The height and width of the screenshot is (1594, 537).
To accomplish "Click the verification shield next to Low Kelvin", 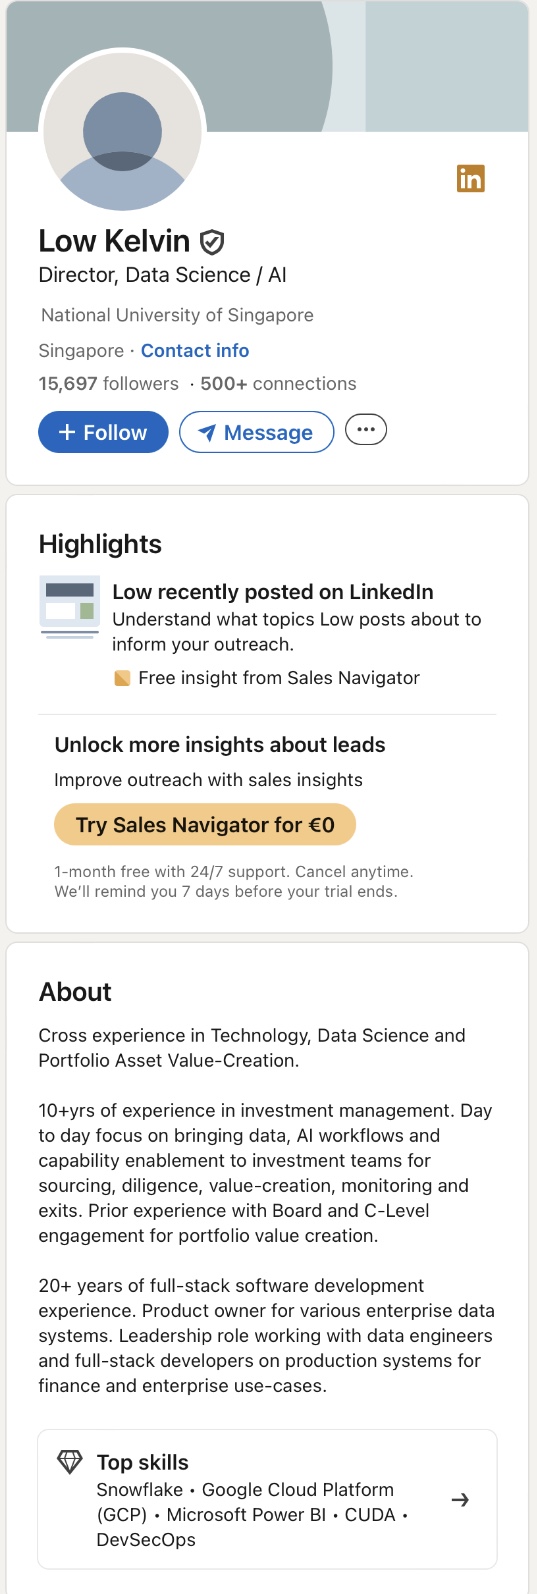I will tap(212, 242).
